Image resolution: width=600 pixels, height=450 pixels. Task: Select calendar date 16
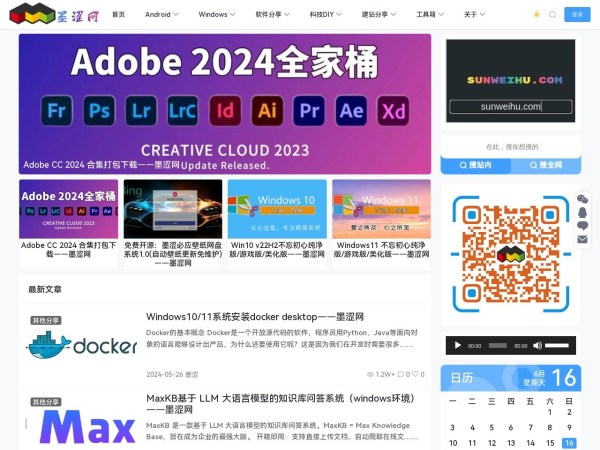tap(569, 443)
